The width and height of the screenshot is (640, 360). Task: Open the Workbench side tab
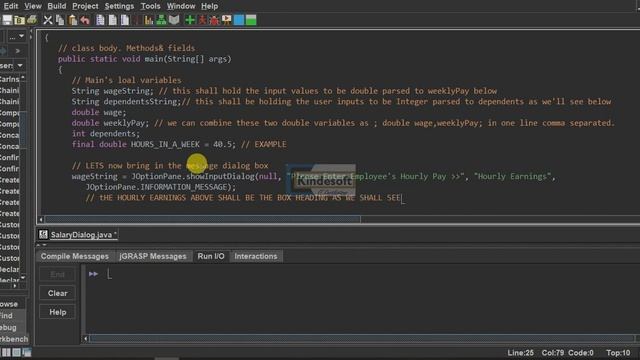pos(14,339)
